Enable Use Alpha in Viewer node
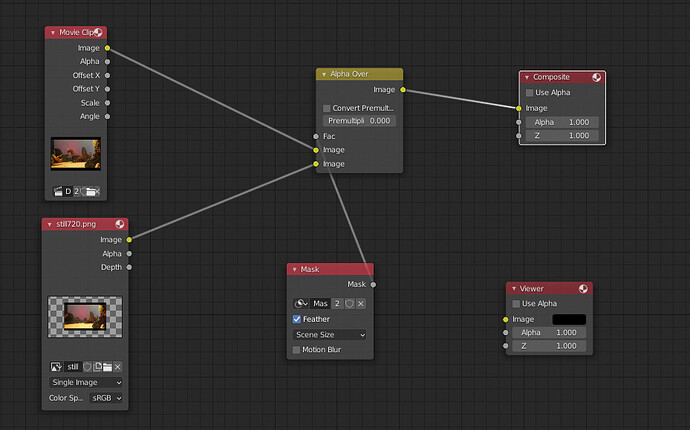 pos(516,304)
